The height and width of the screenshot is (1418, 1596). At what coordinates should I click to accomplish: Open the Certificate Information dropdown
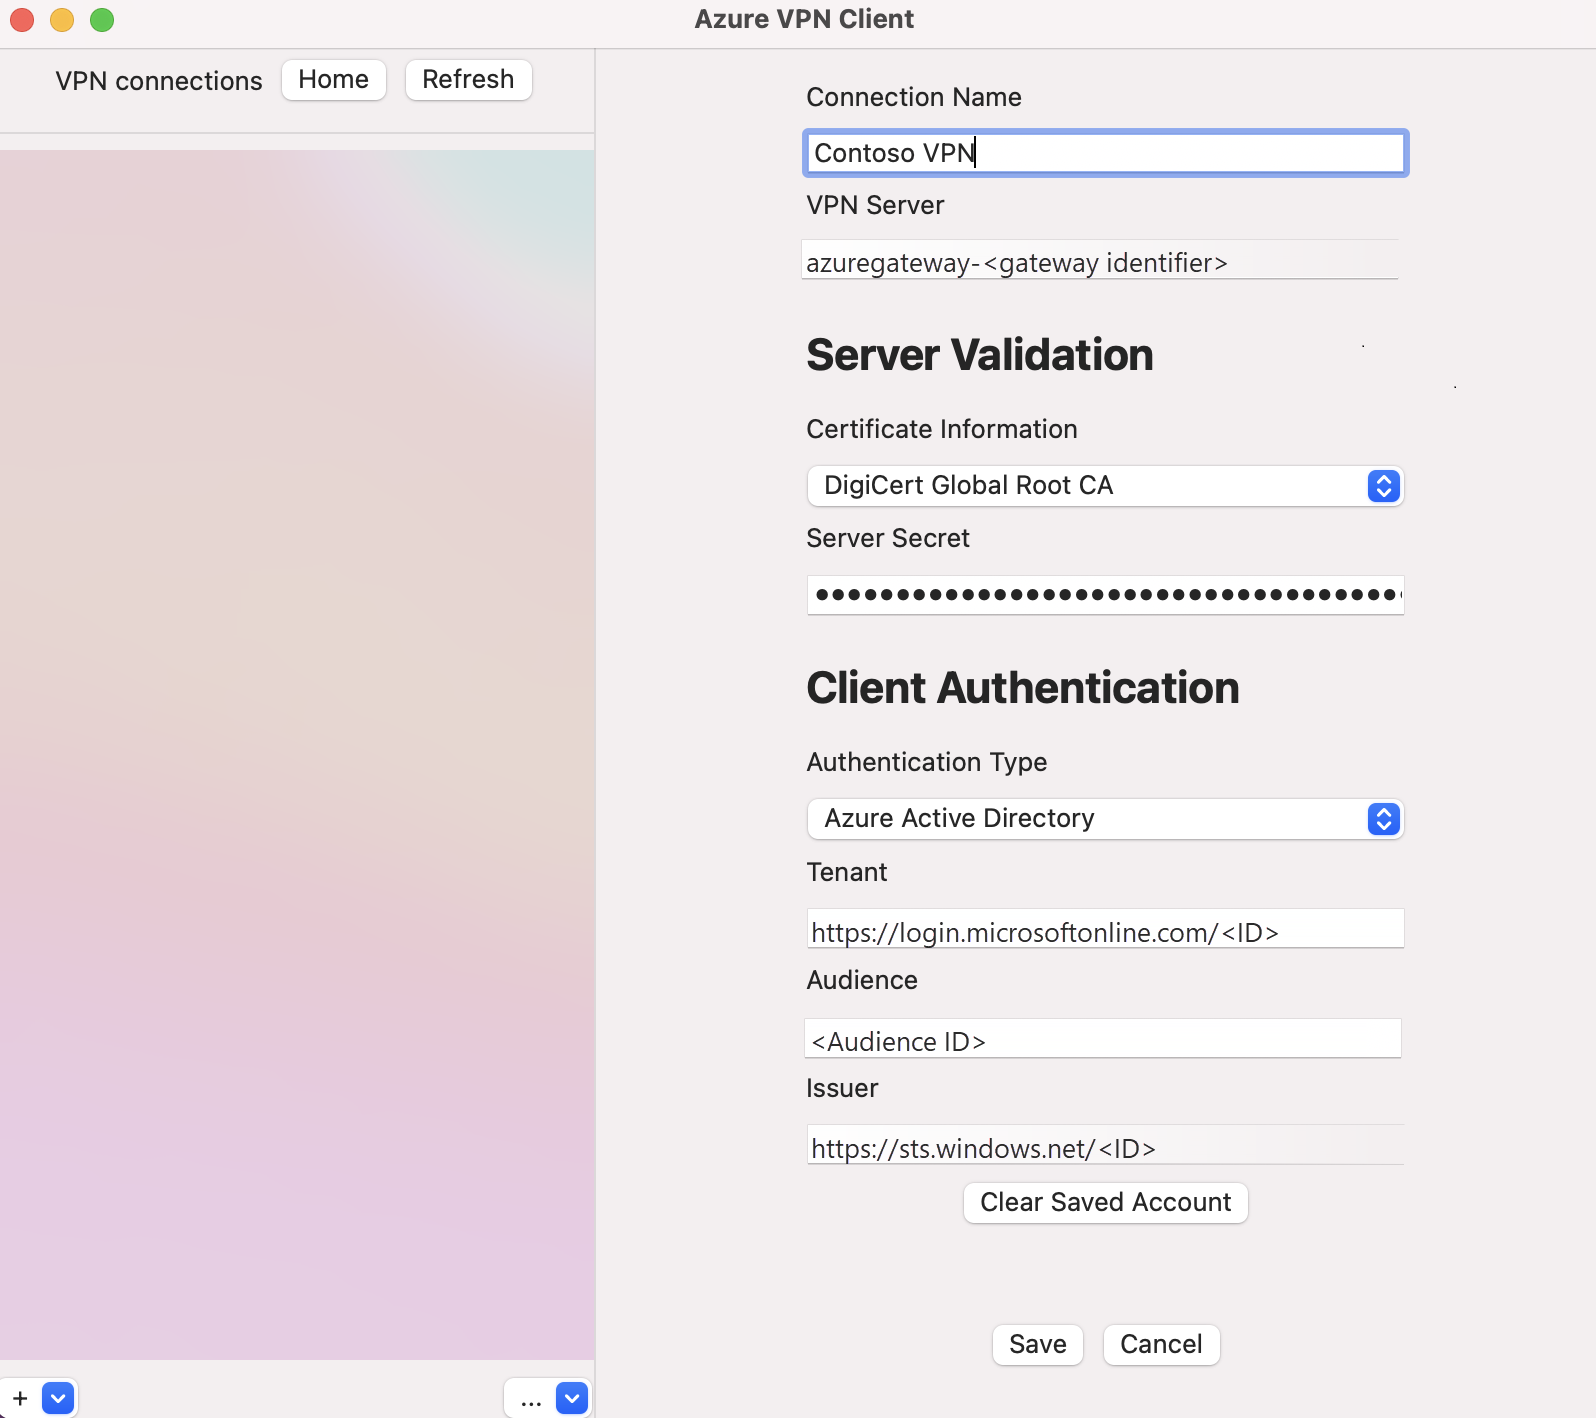[1105, 486]
